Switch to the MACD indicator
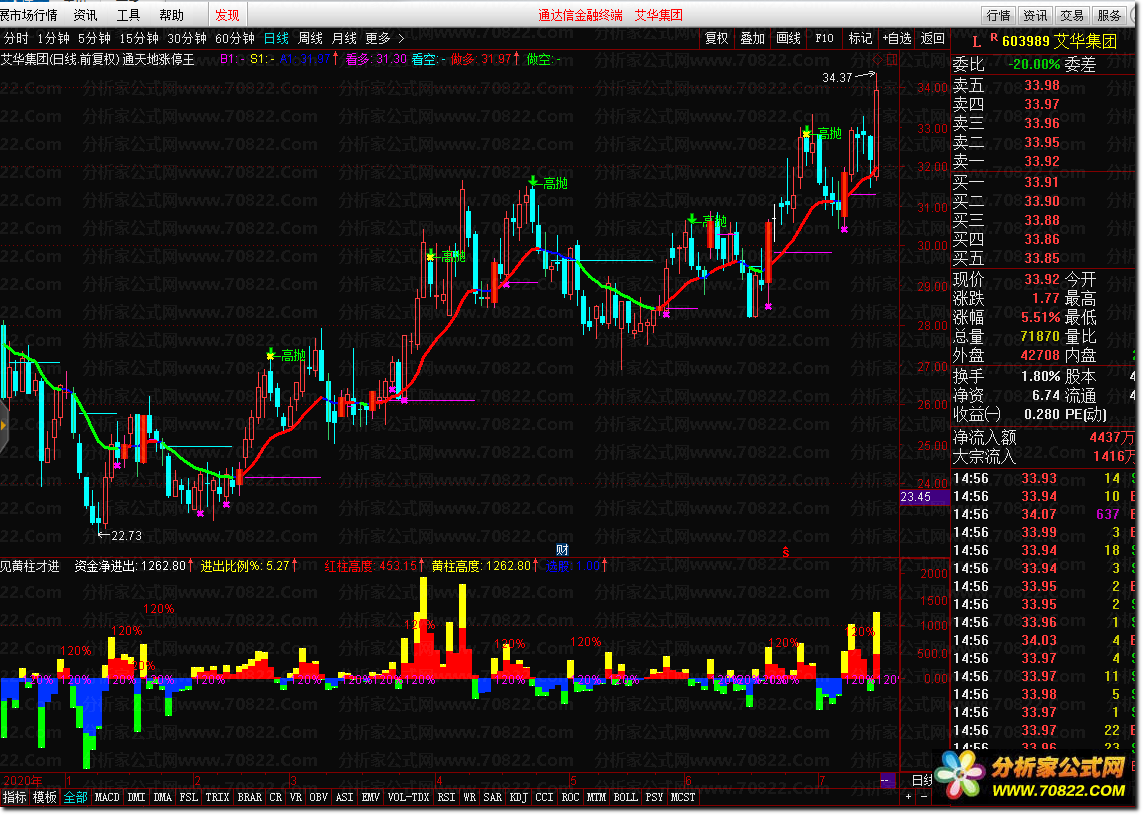The width and height of the screenshot is (1144, 815). (107, 797)
